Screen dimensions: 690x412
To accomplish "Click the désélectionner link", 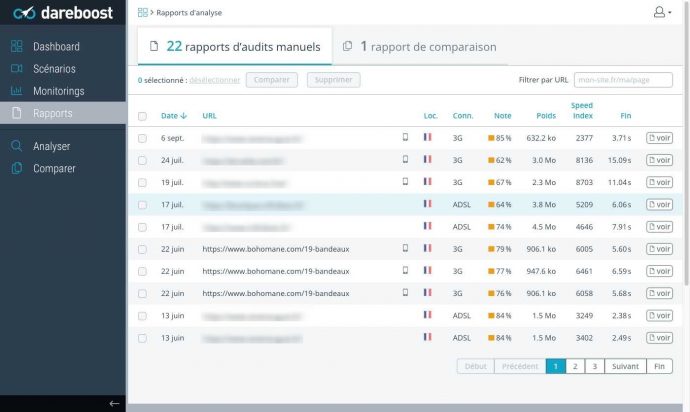I will pyautogui.click(x=215, y=80).
